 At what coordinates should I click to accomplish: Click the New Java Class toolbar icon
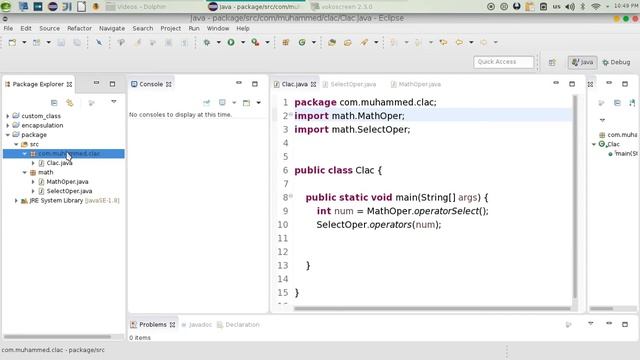[302, 42]
